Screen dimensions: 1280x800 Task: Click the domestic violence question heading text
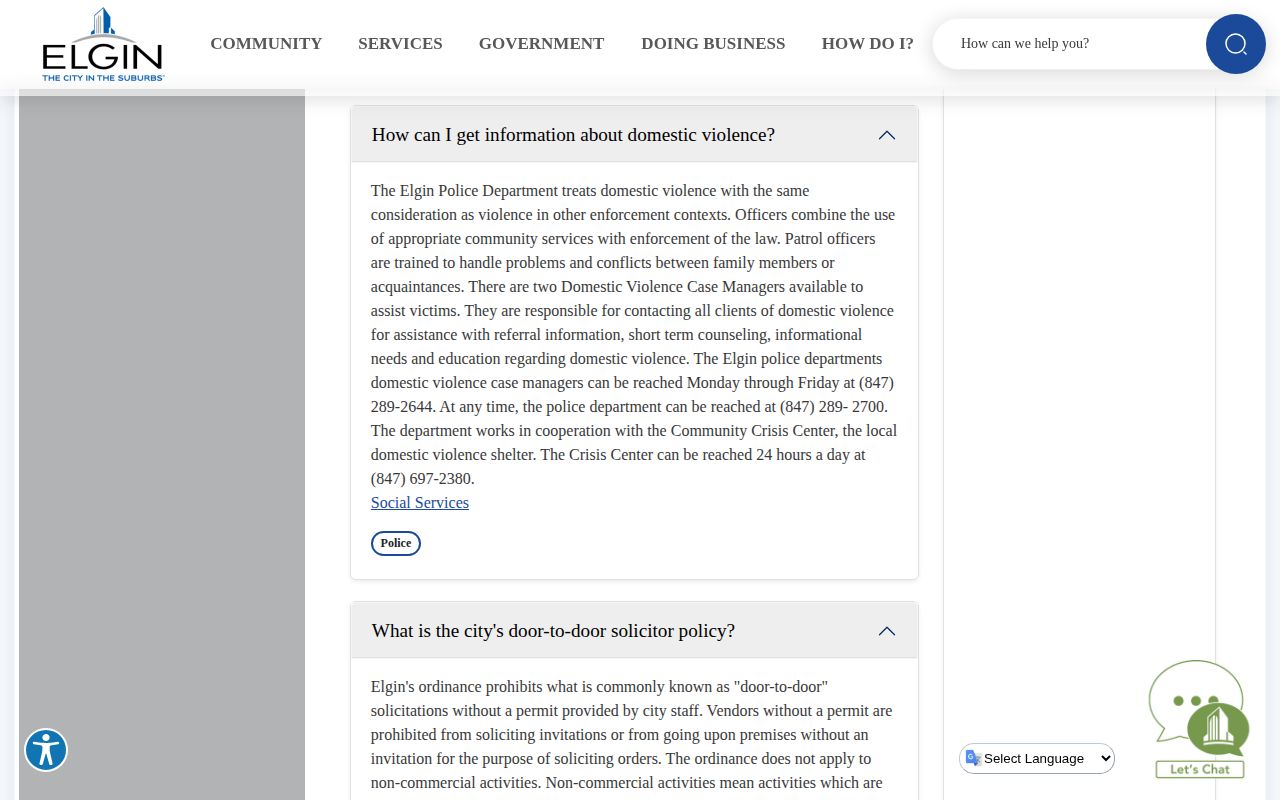[x=573, y=135]
